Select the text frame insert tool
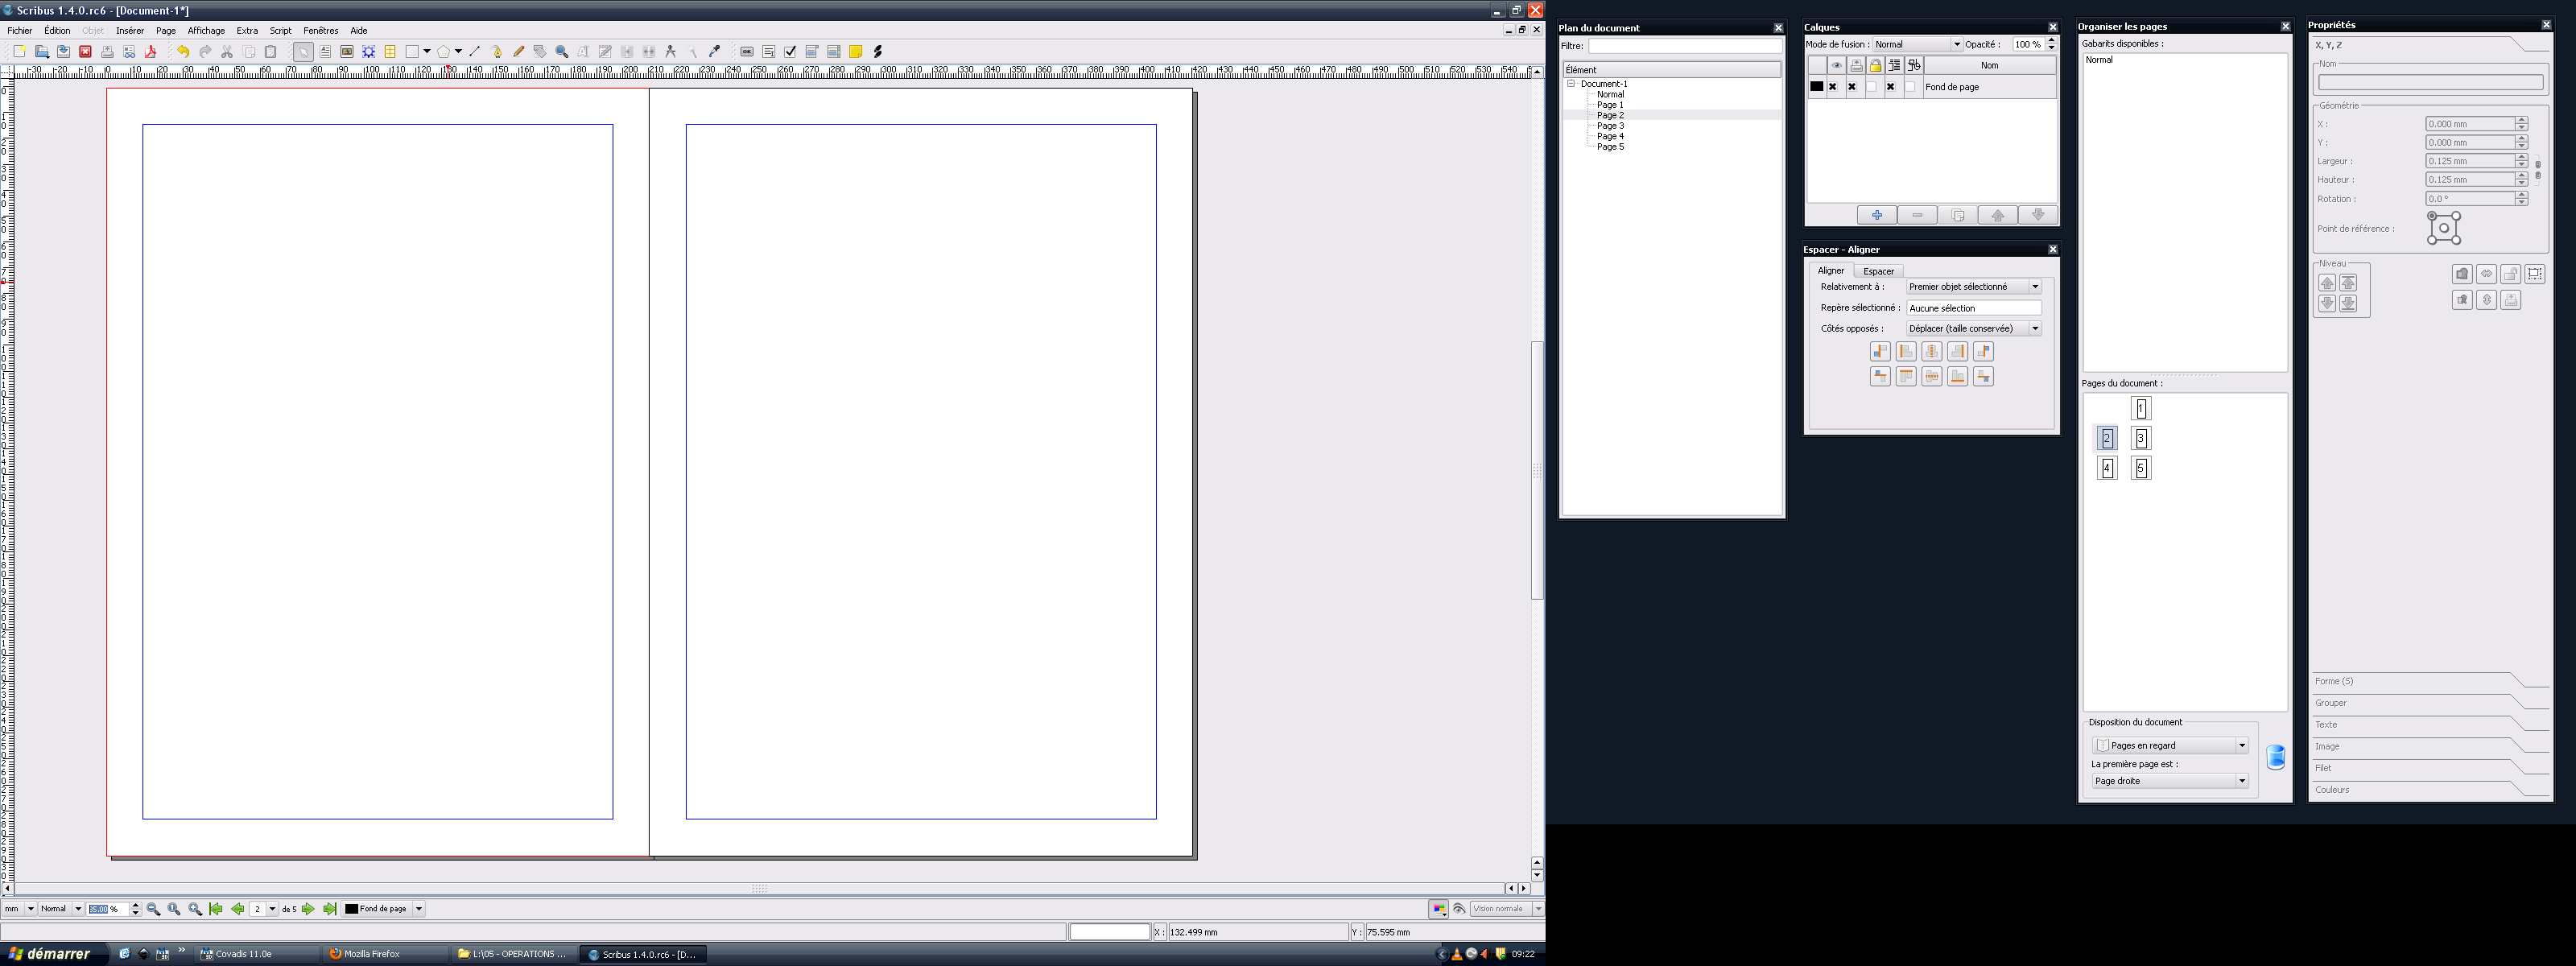The width and height of the screenshot is (2576, 966). click(x=325, y=52)
